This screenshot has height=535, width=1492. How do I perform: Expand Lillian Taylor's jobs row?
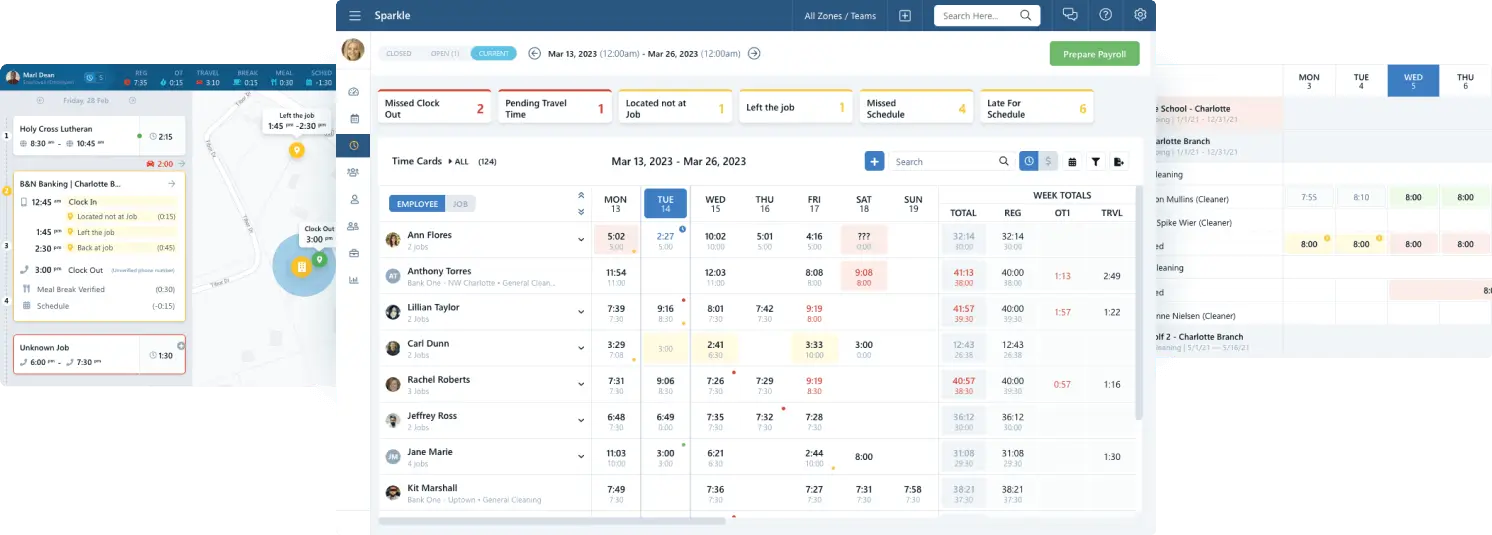[x=580, y=312]
